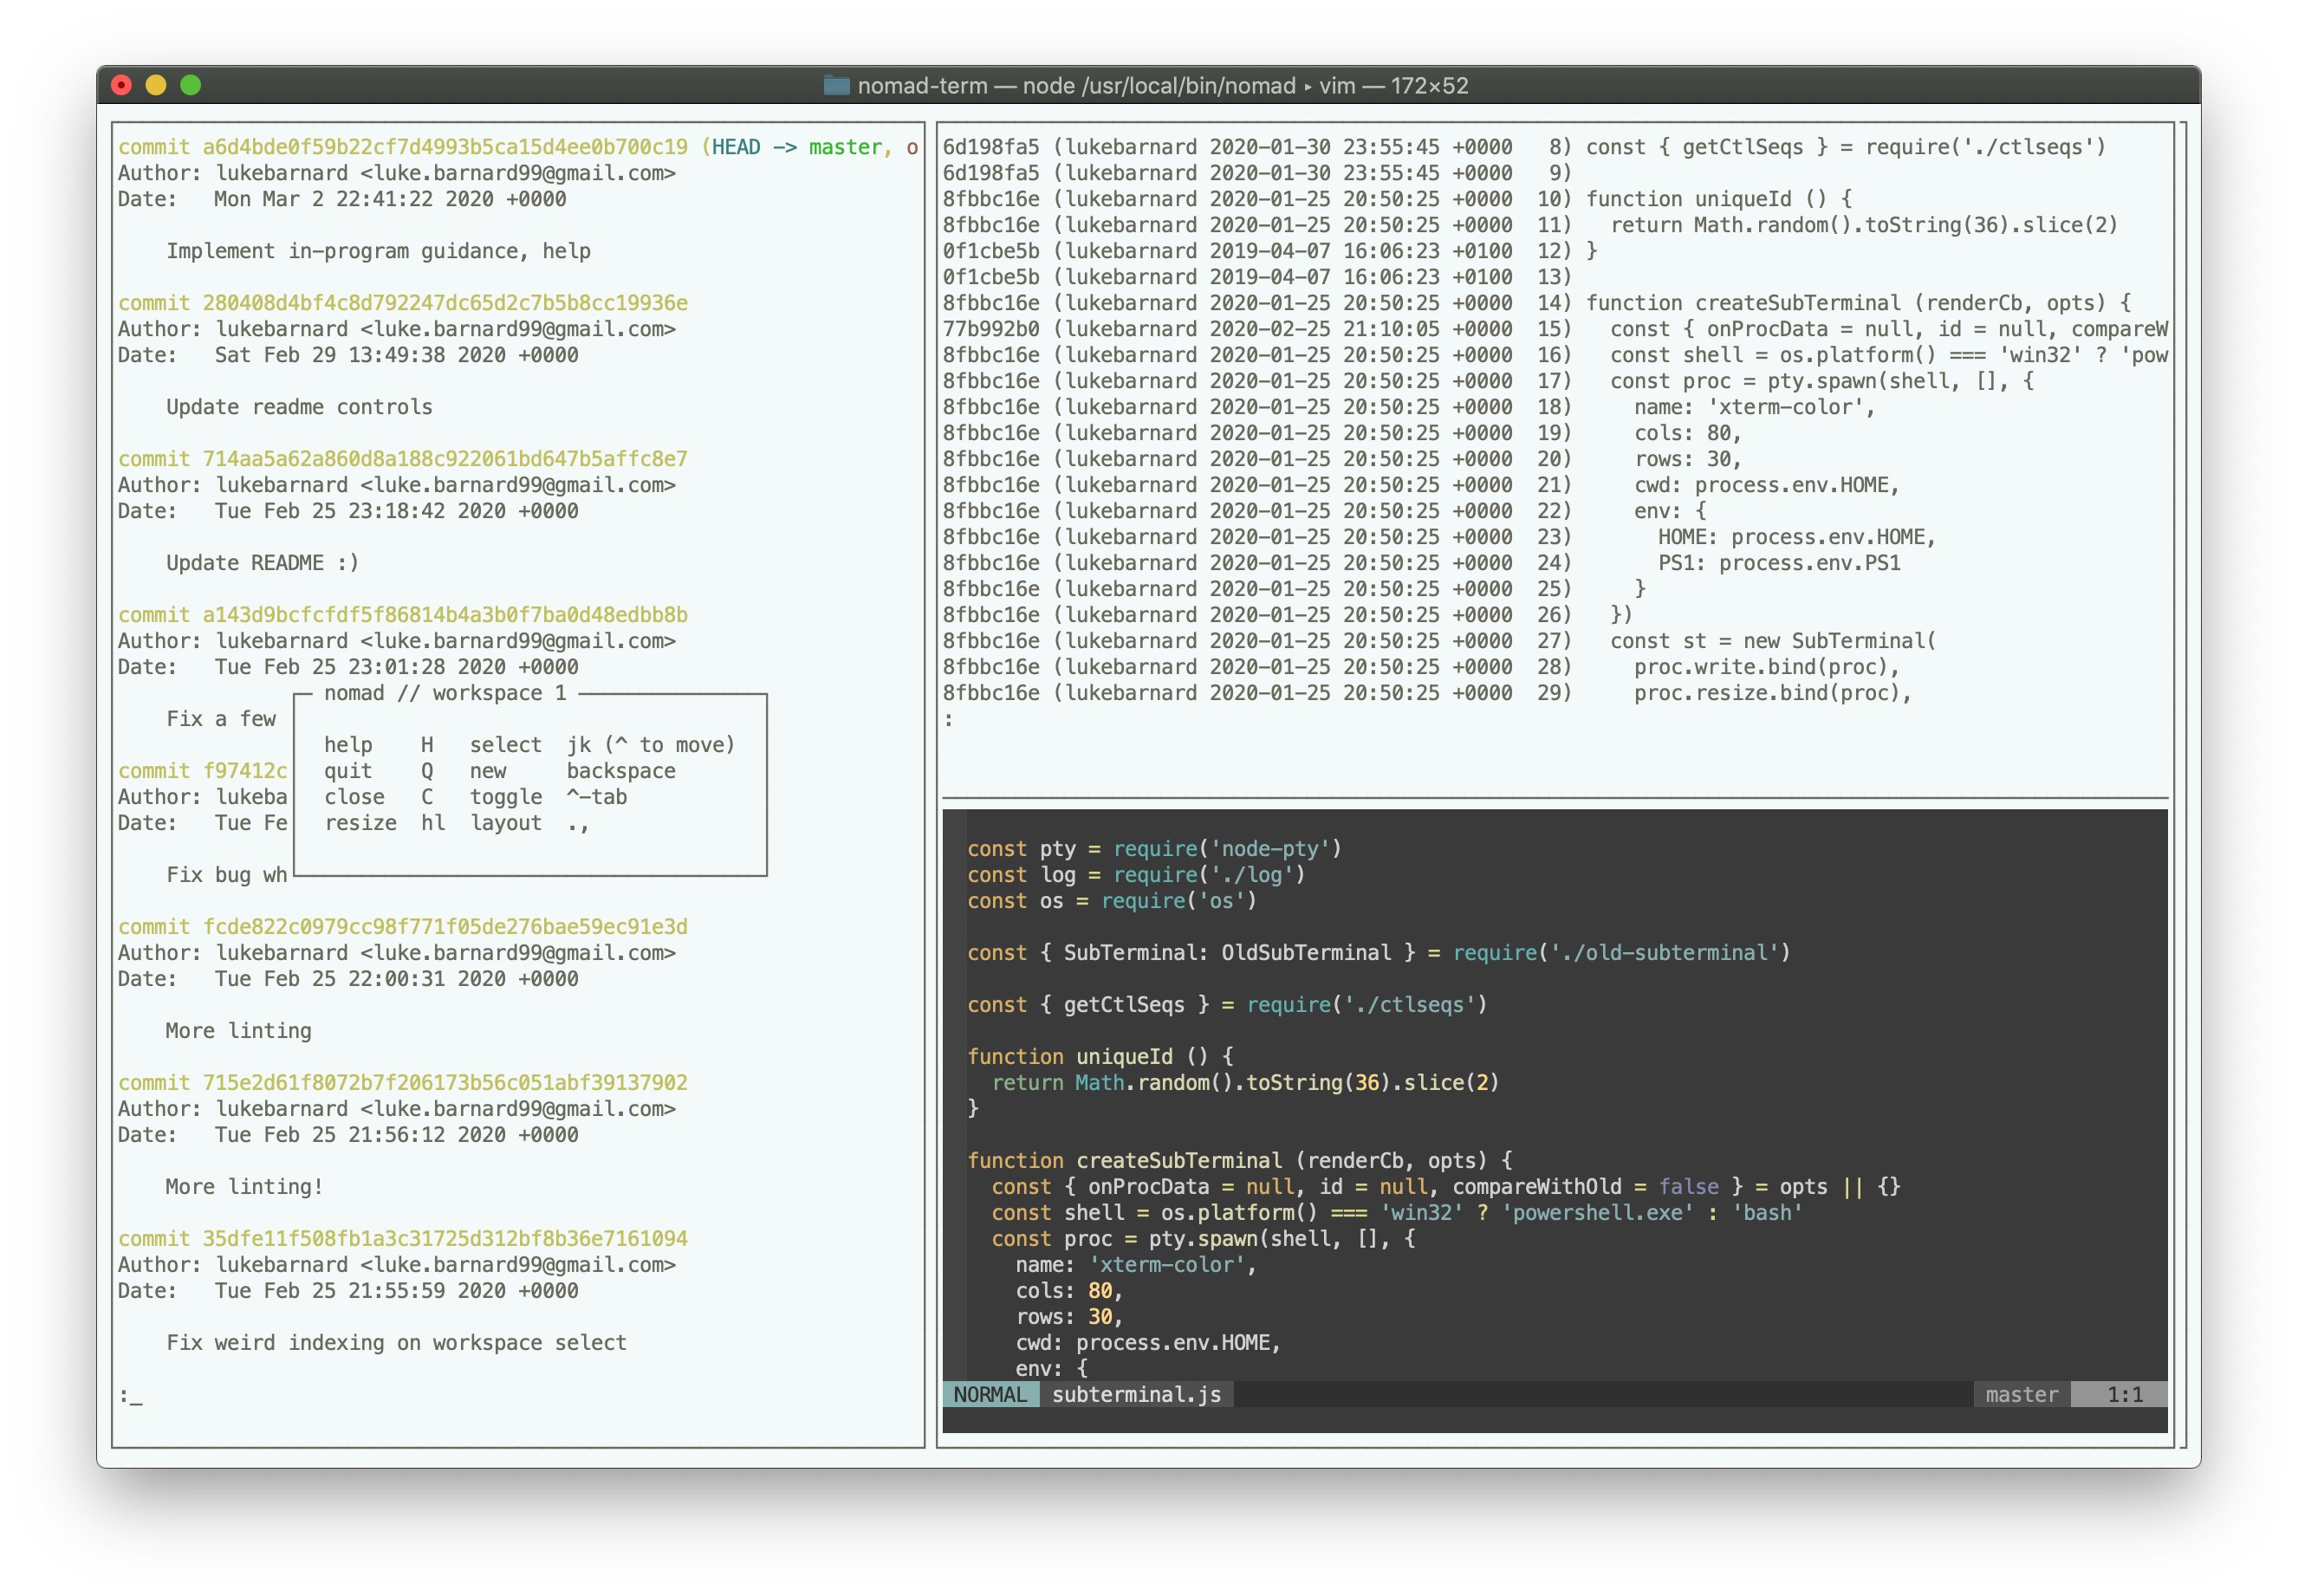The height and width of the screenshot is (1596, 2298).
Task: Click the red close window button
Action: (x=122, y=86)
